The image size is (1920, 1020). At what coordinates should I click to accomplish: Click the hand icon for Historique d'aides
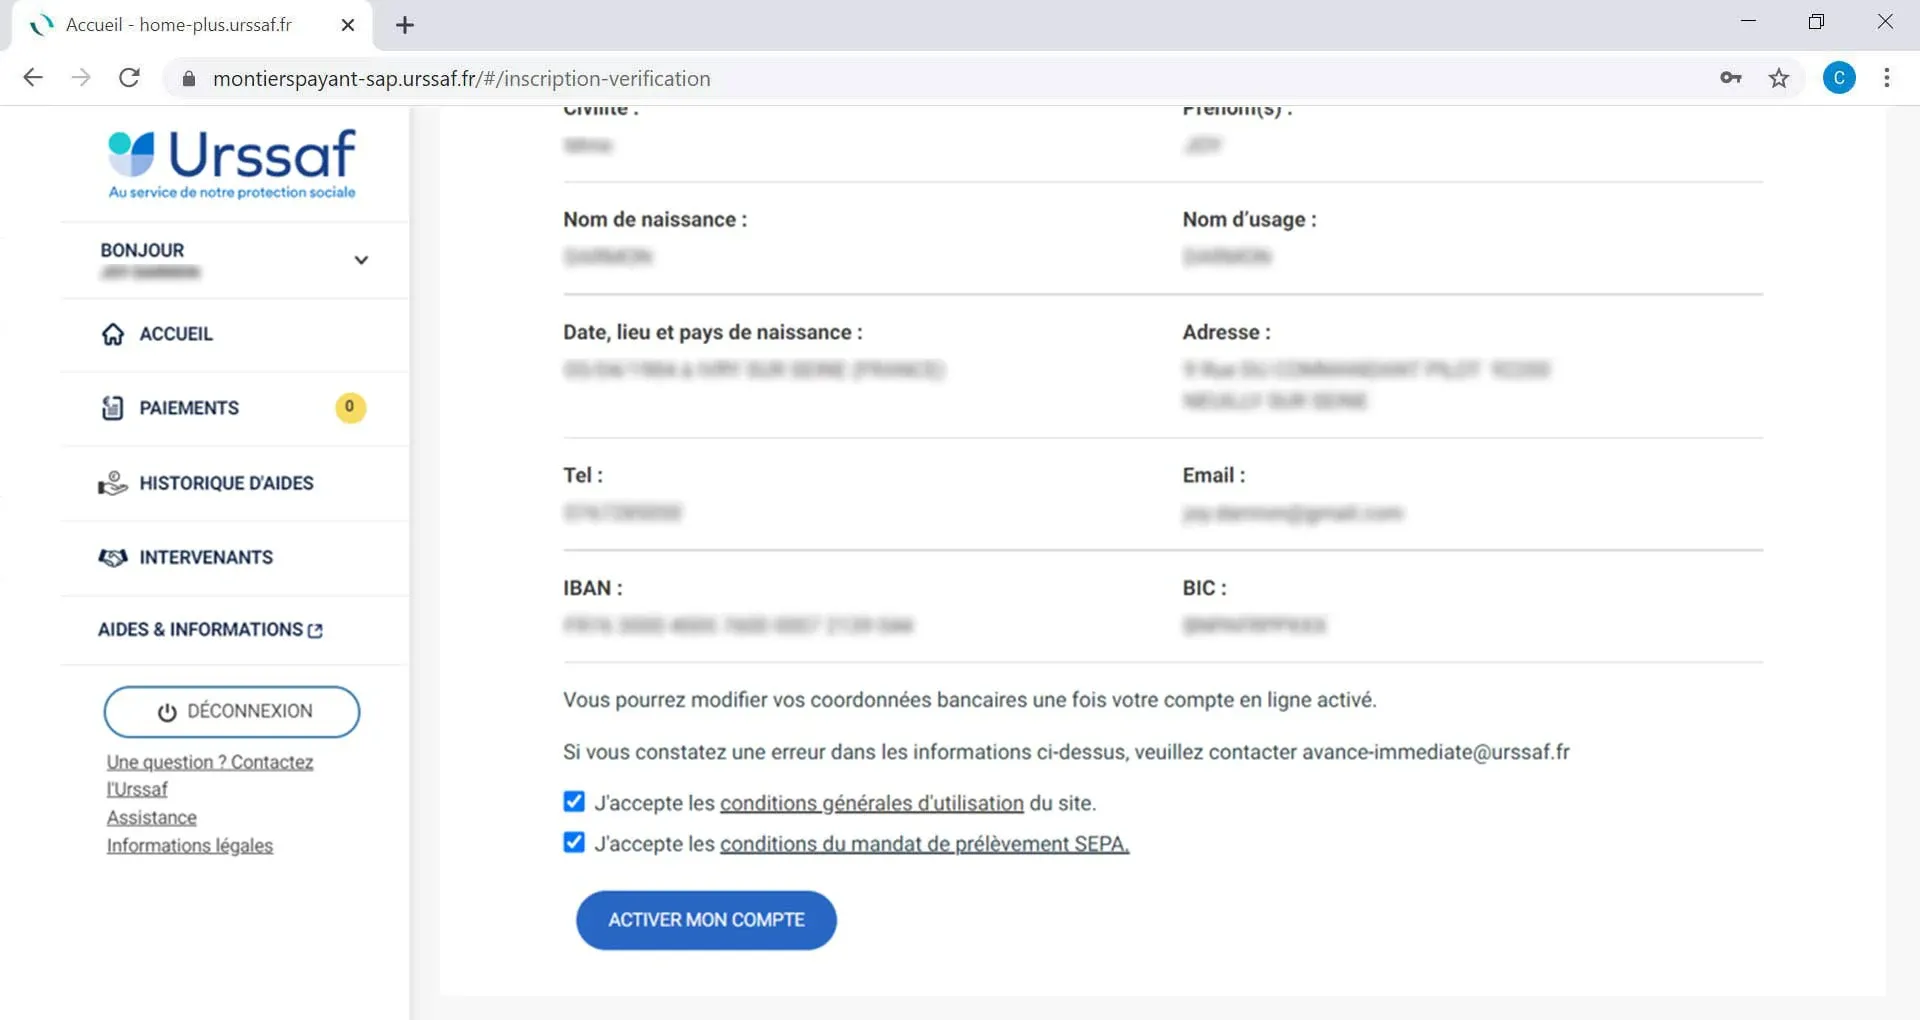tap(113, 484)
